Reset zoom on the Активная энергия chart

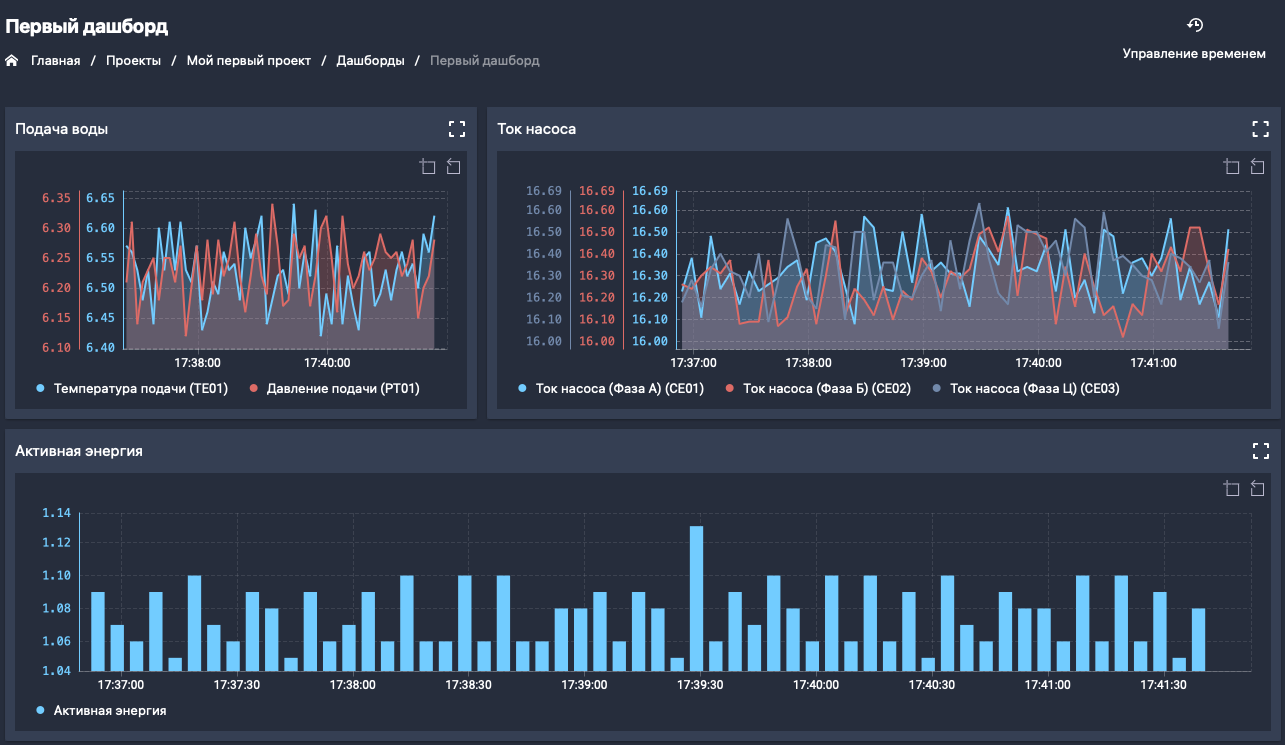point(1257,489)
